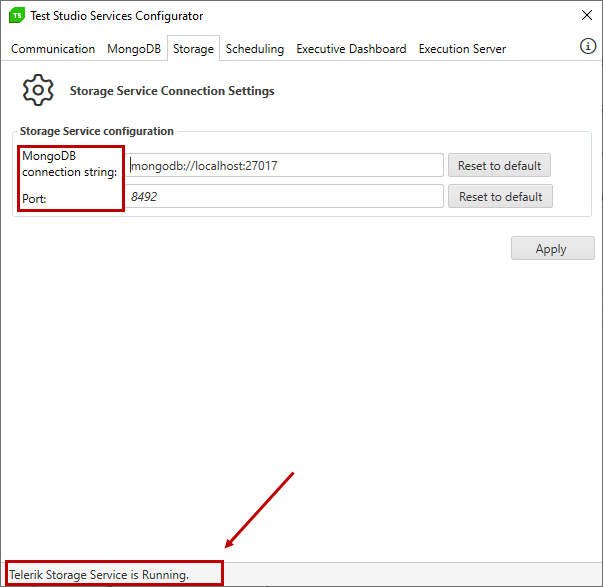
Task: Reset the MongoDB connection string to default
Action: 499,165
